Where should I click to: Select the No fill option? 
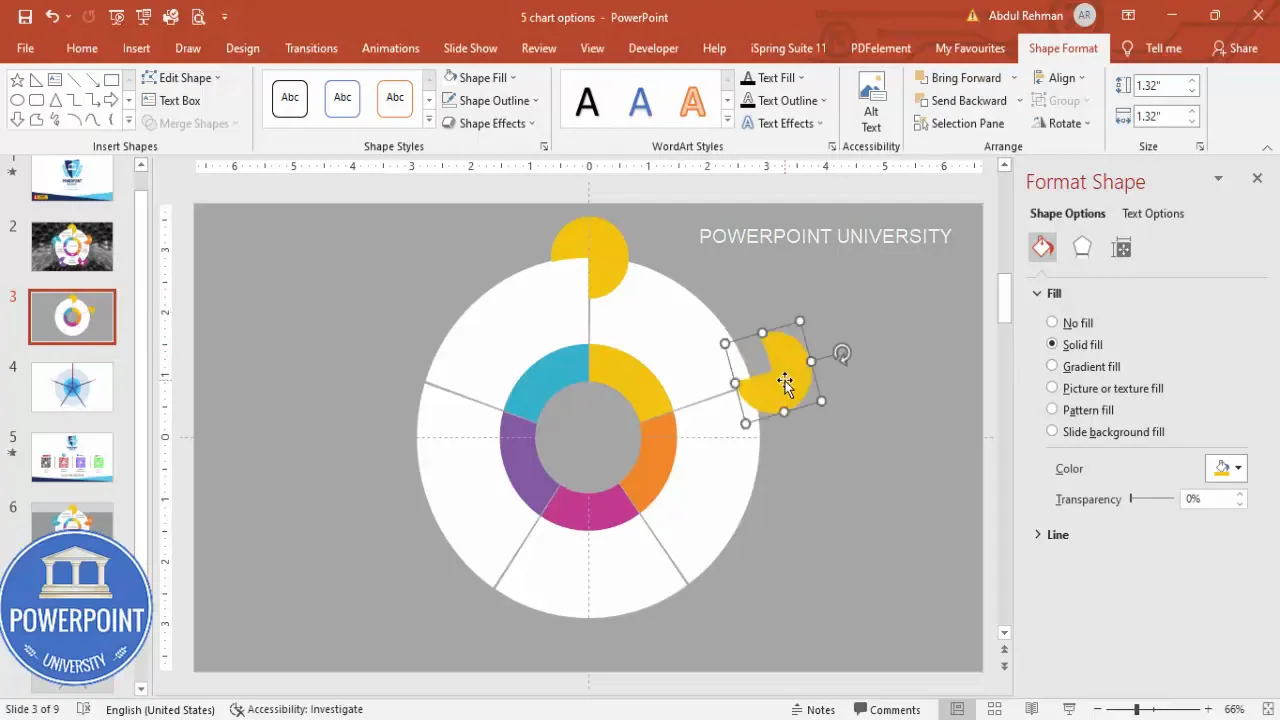pyautogui.click(x=1070, y=323)
